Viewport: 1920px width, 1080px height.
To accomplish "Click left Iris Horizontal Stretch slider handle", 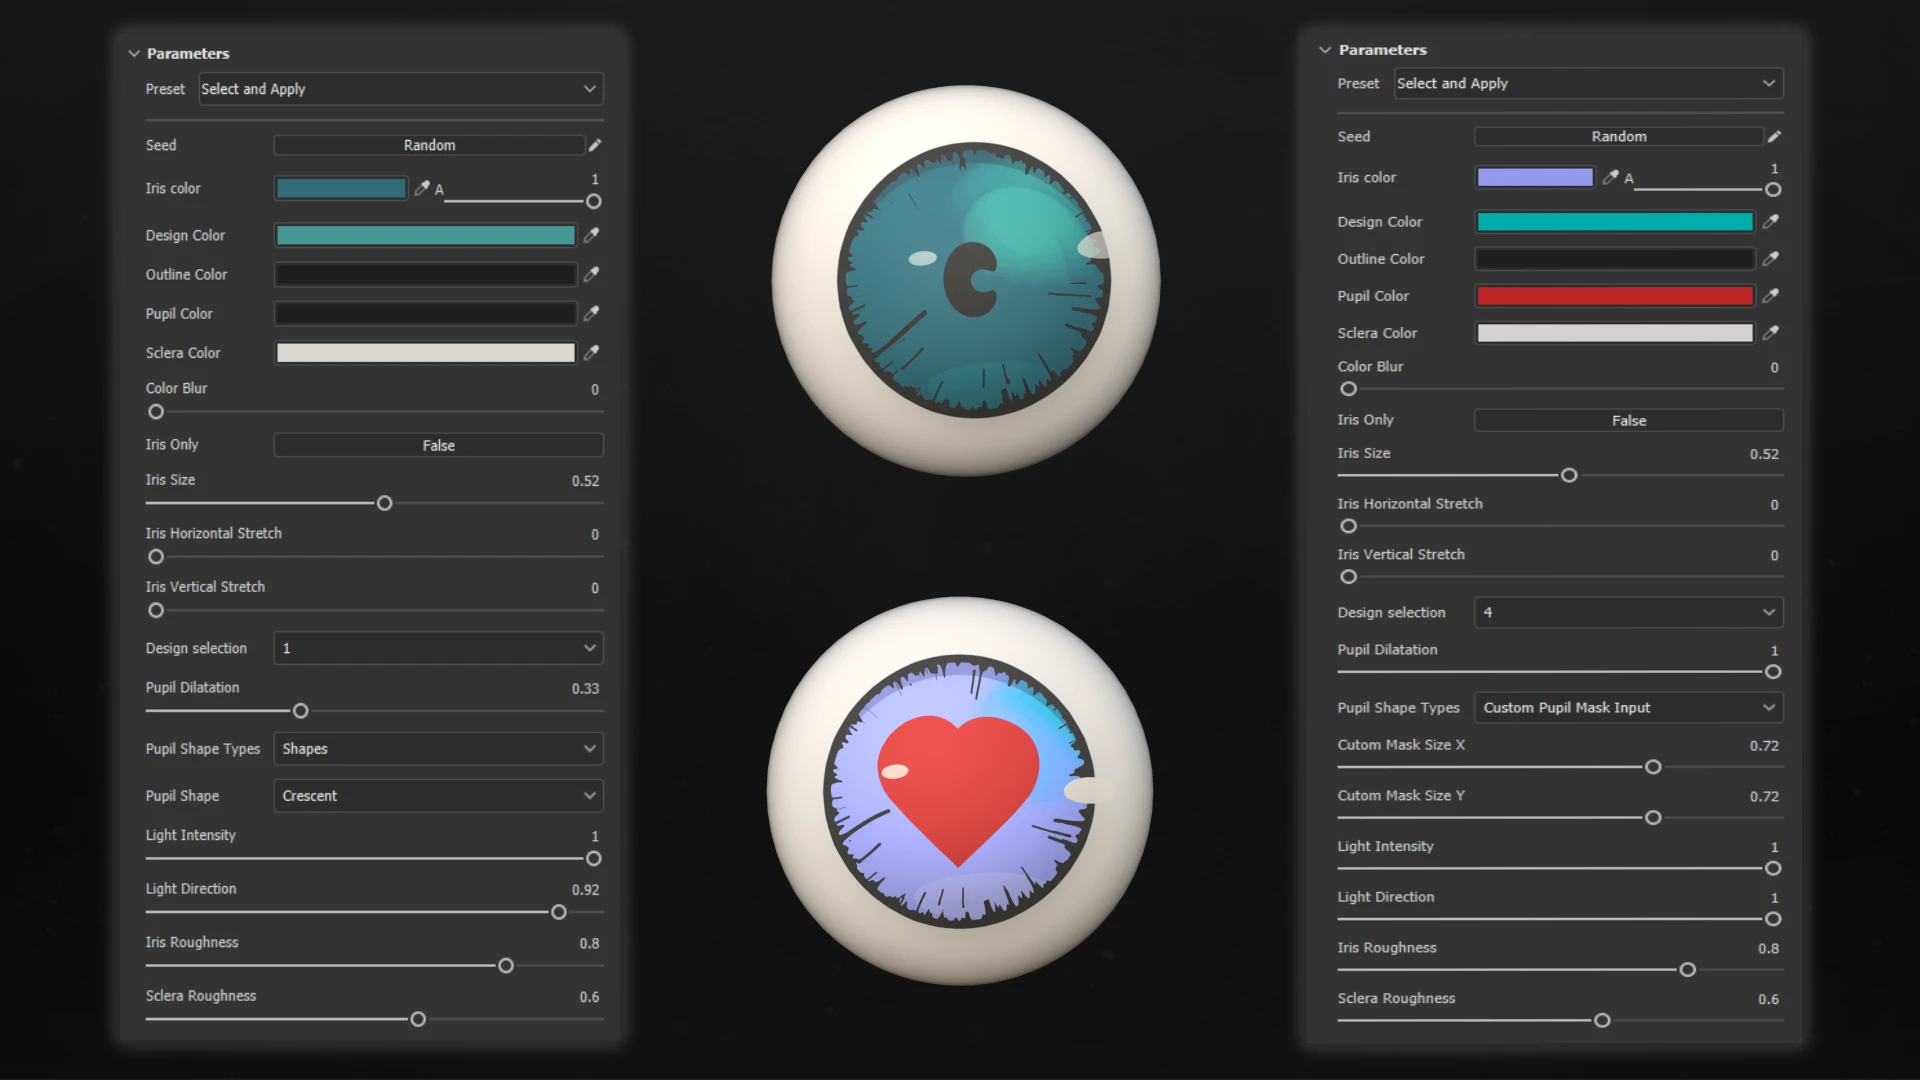I will [156, 557].
